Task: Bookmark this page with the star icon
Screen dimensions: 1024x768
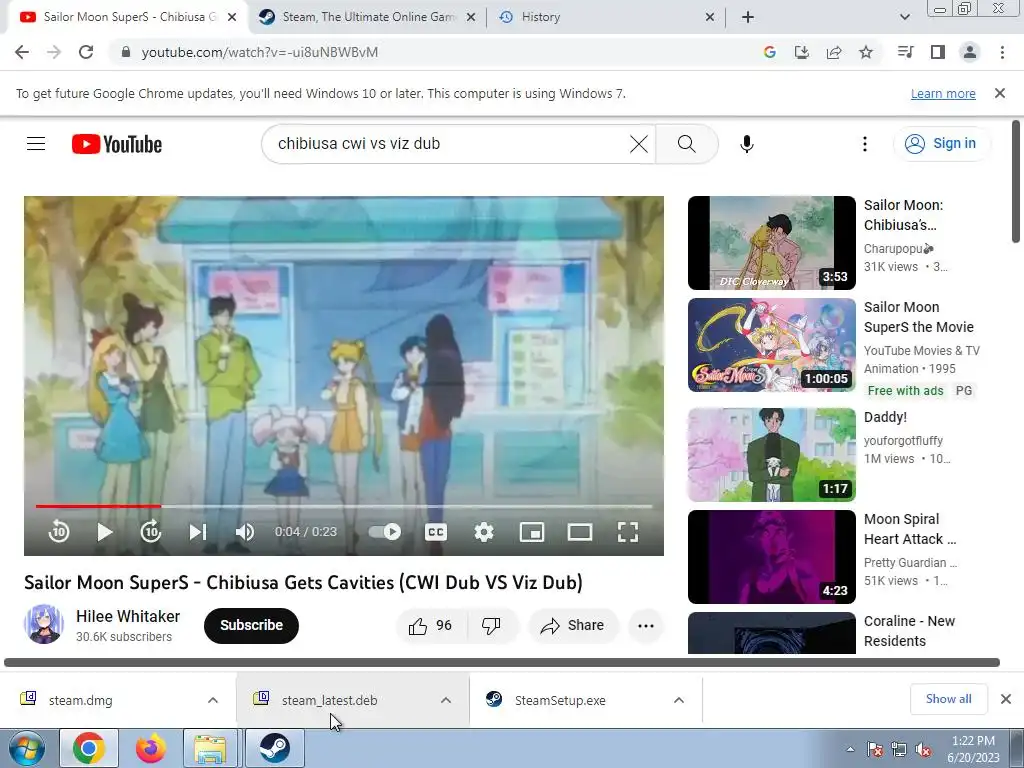Action: coord(866,52)
